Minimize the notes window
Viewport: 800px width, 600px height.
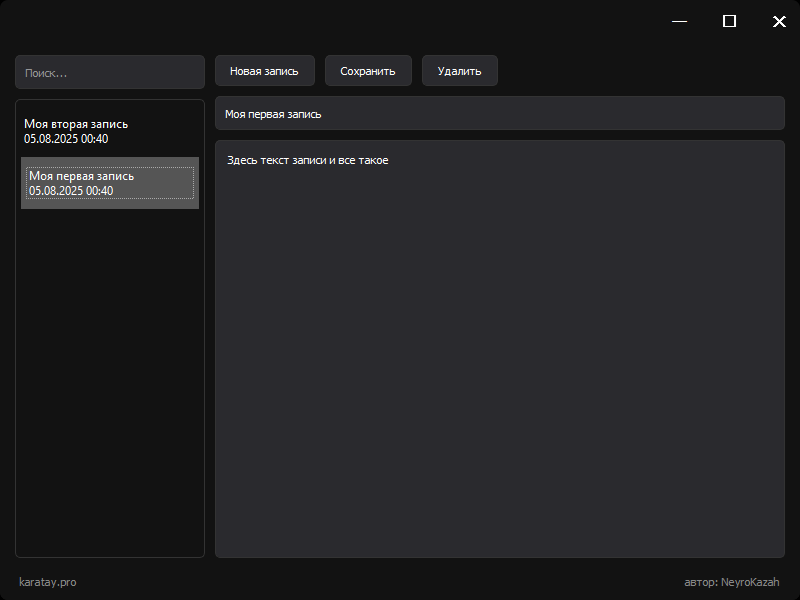(680, 21)
